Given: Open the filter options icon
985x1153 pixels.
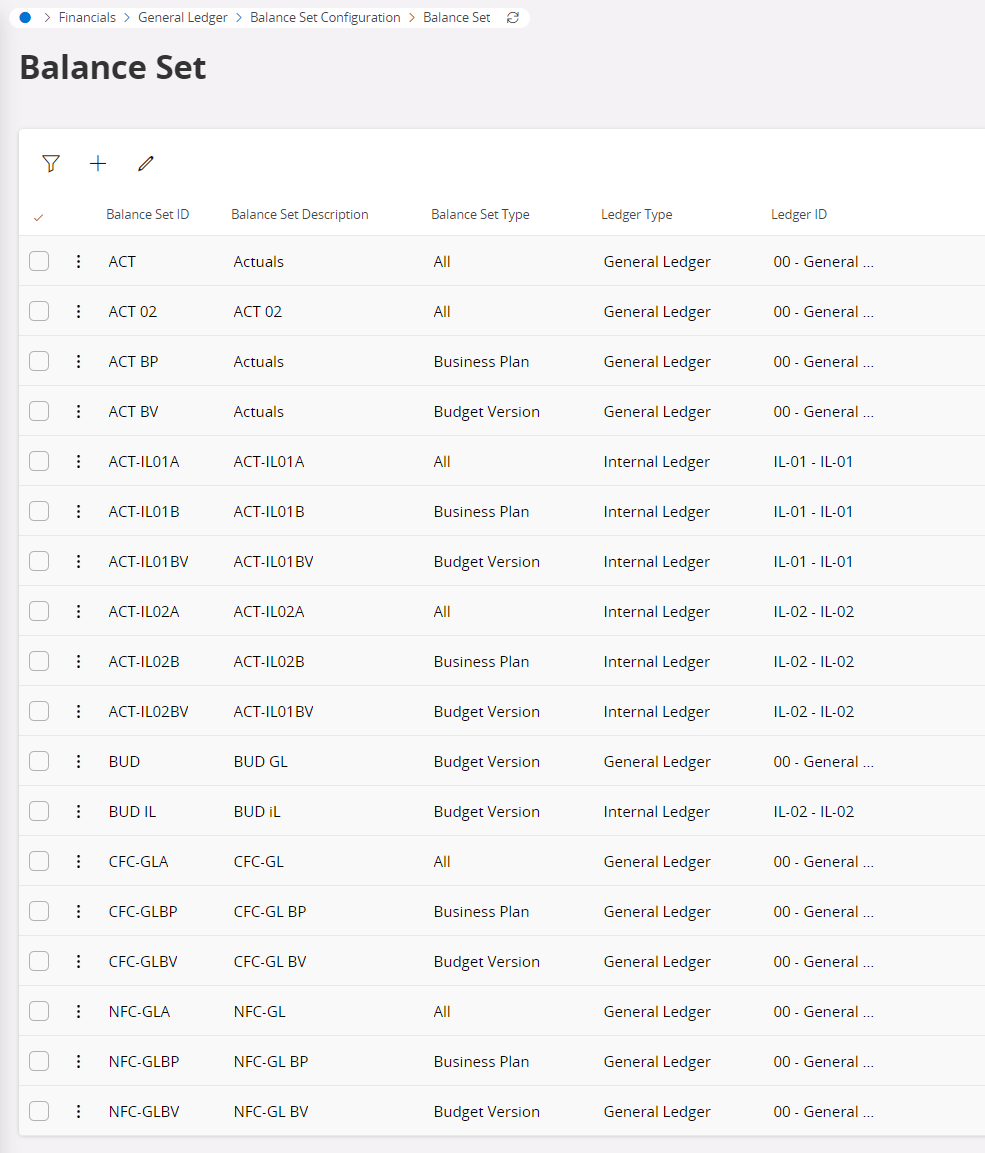Looking at the screenshot, I should tap(50, 163).
